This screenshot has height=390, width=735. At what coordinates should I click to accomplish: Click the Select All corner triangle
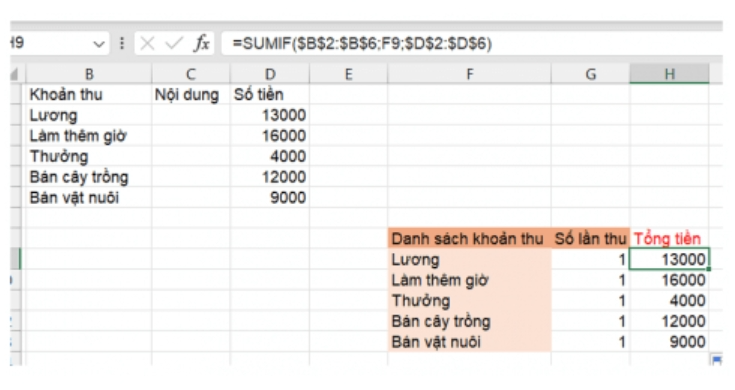15,74
